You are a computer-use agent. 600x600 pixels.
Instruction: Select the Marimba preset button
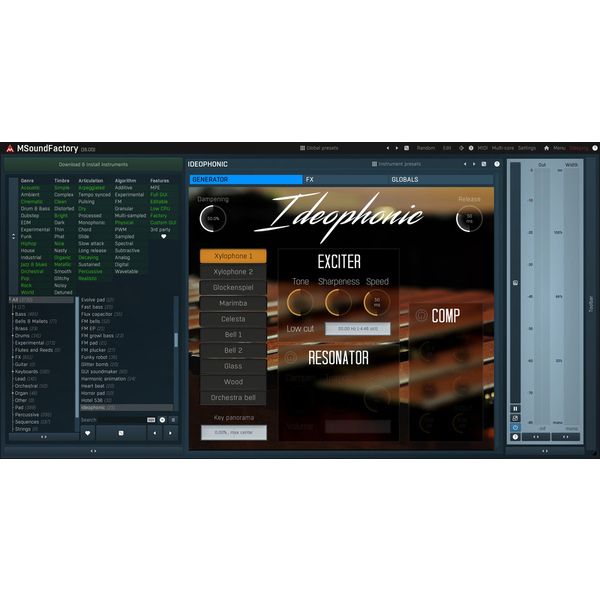coord(233,303)
